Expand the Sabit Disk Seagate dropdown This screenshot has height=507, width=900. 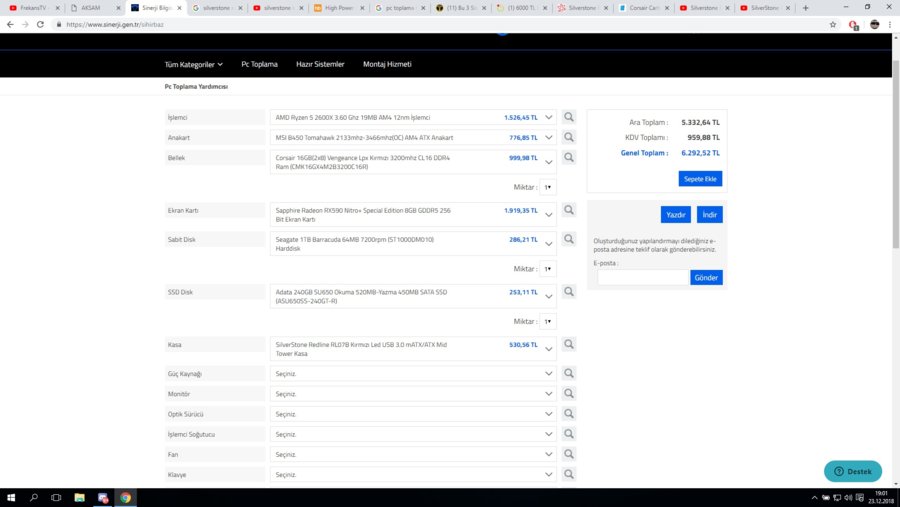pyautogui.click(x=413, y=243)
